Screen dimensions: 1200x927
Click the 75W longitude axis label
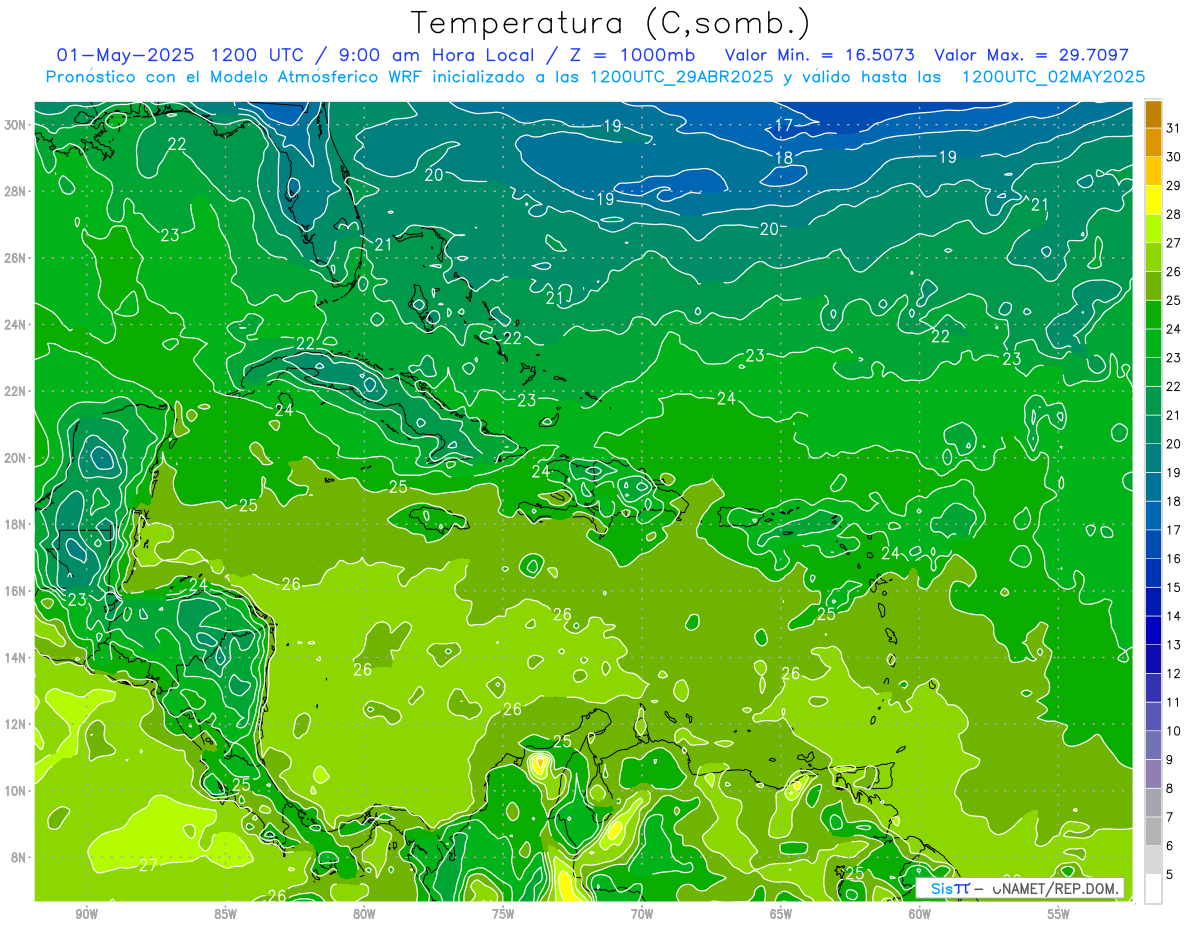tap(503, 915)
